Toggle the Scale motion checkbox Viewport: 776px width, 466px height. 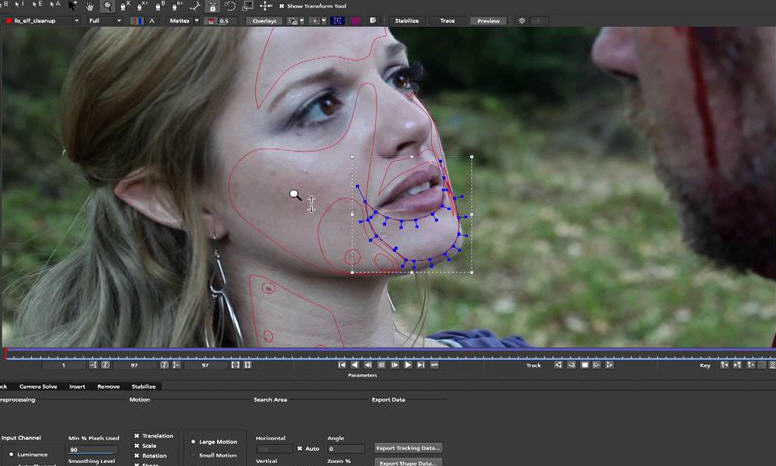(137, 446)
